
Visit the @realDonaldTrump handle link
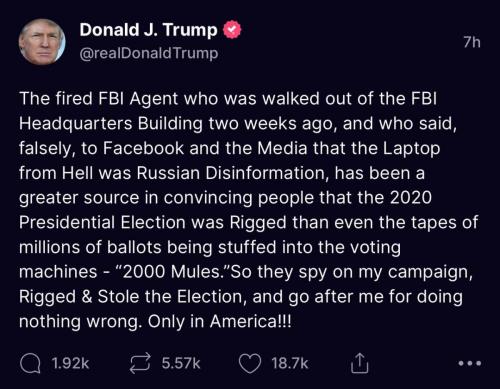[149, 53]
